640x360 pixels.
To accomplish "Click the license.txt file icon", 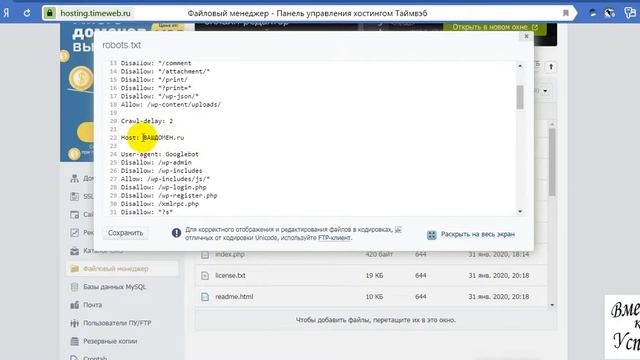I will pyautogui.click(x=205, y=276).
